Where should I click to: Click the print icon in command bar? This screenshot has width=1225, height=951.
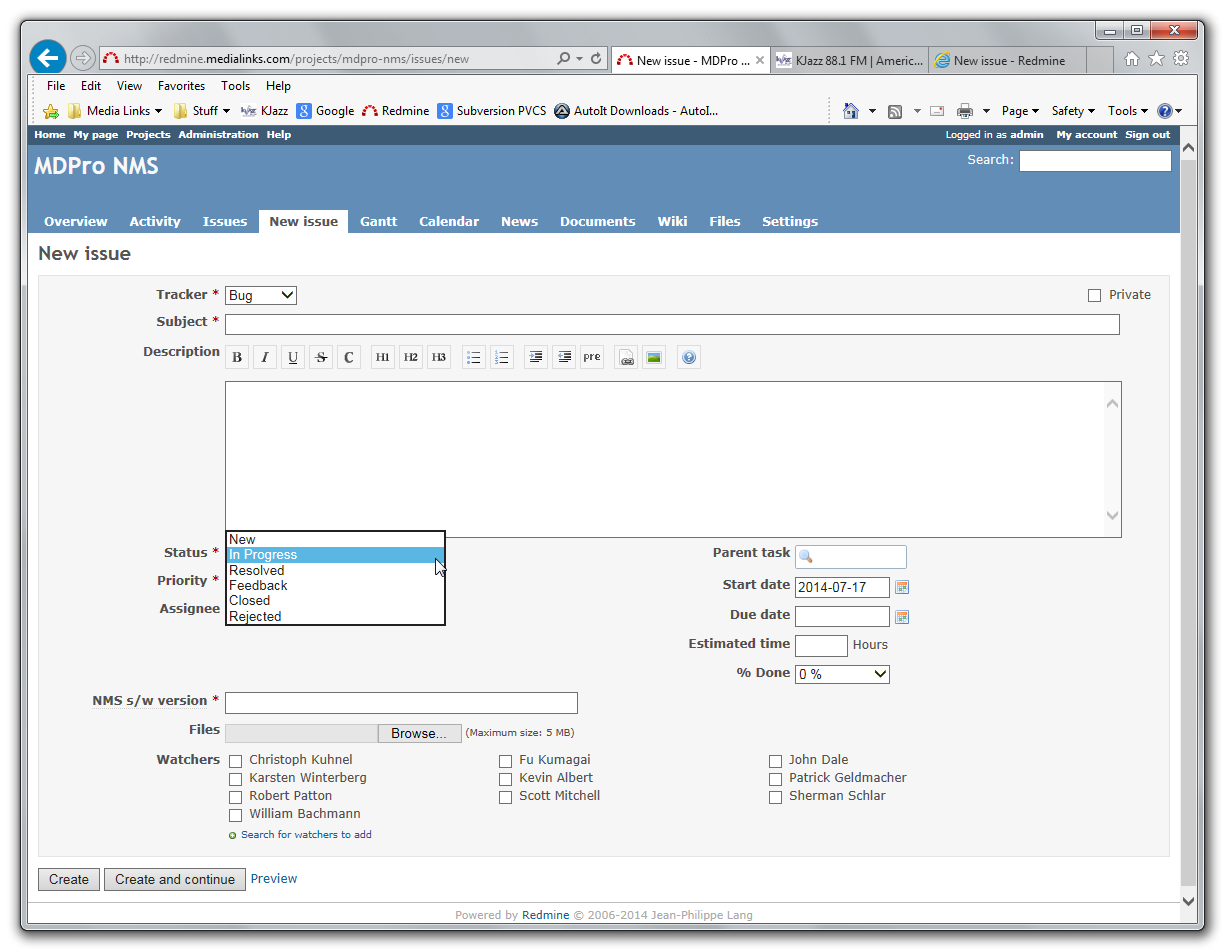click(965, 111)
